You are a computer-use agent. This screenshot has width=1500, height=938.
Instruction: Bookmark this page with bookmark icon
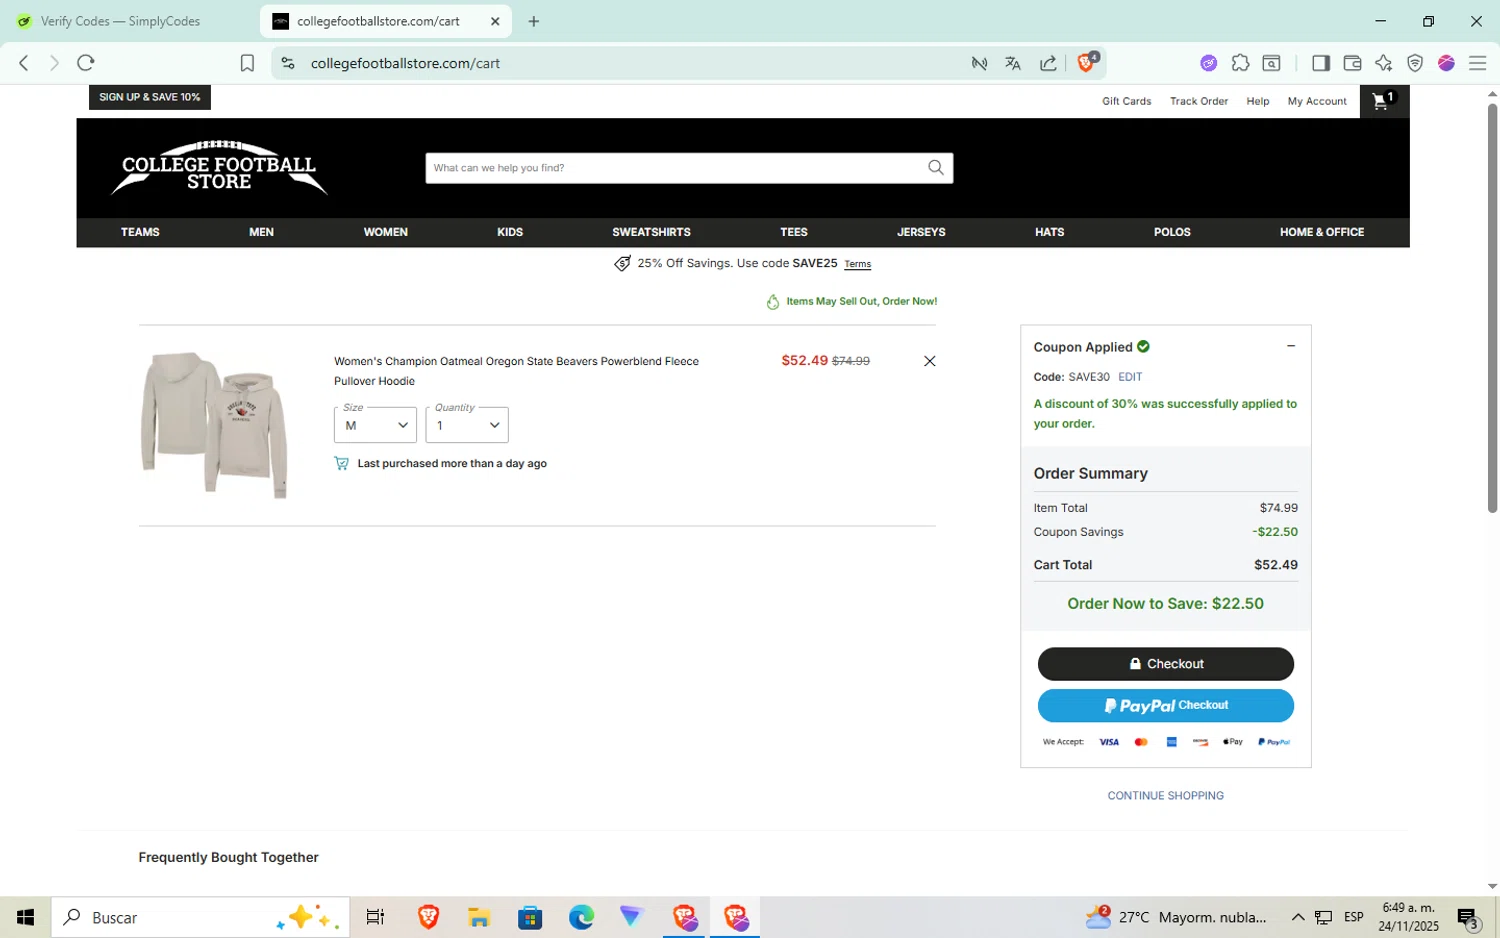[x=247, y=63]
